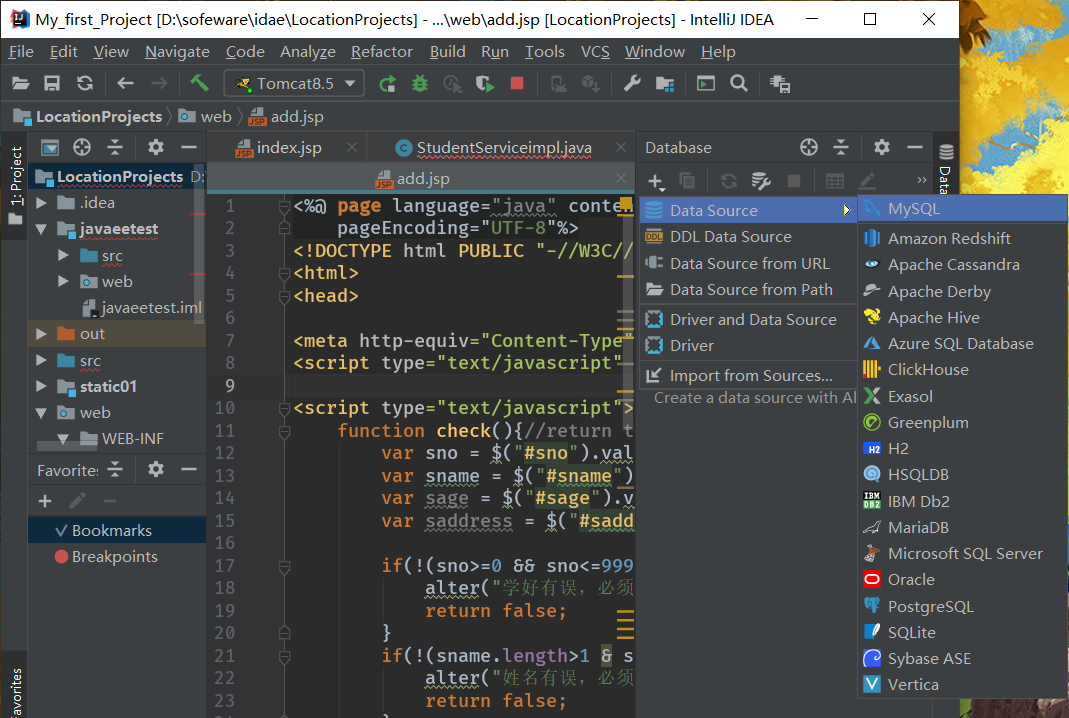Open the Navigate menu
This screenshot has width=1069, height=718.
(177, 52)
